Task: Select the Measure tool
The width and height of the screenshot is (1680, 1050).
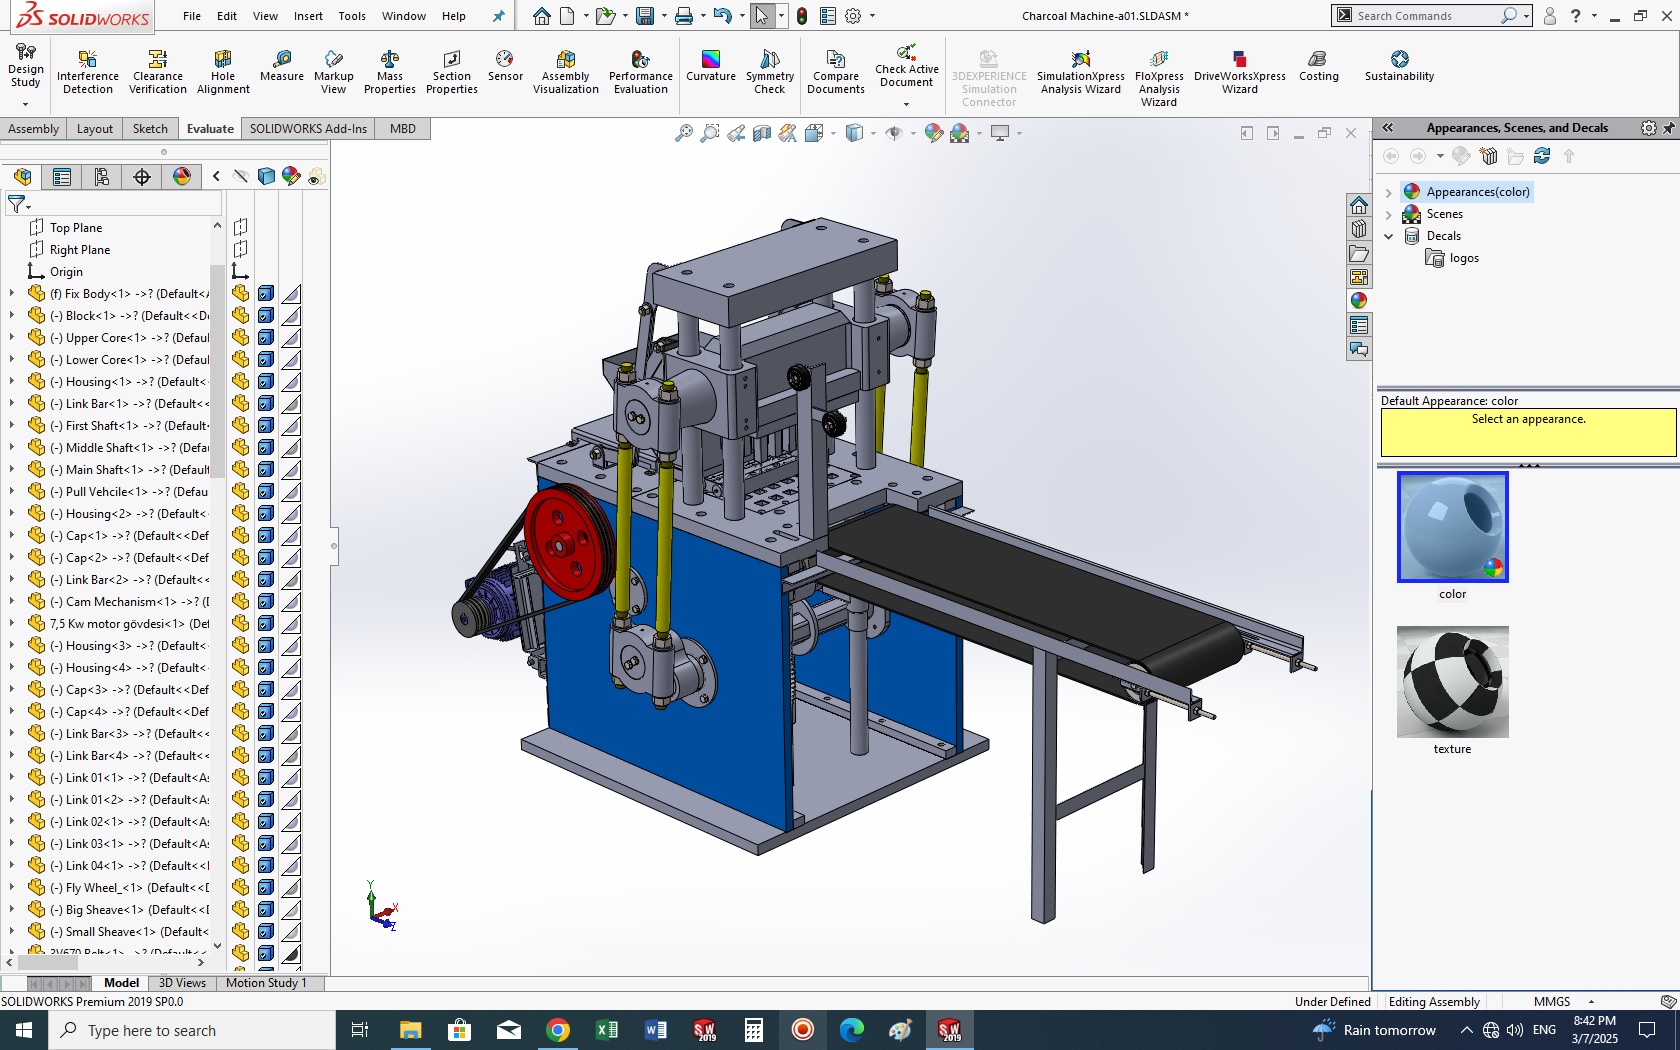Action: tap(282, 66)
